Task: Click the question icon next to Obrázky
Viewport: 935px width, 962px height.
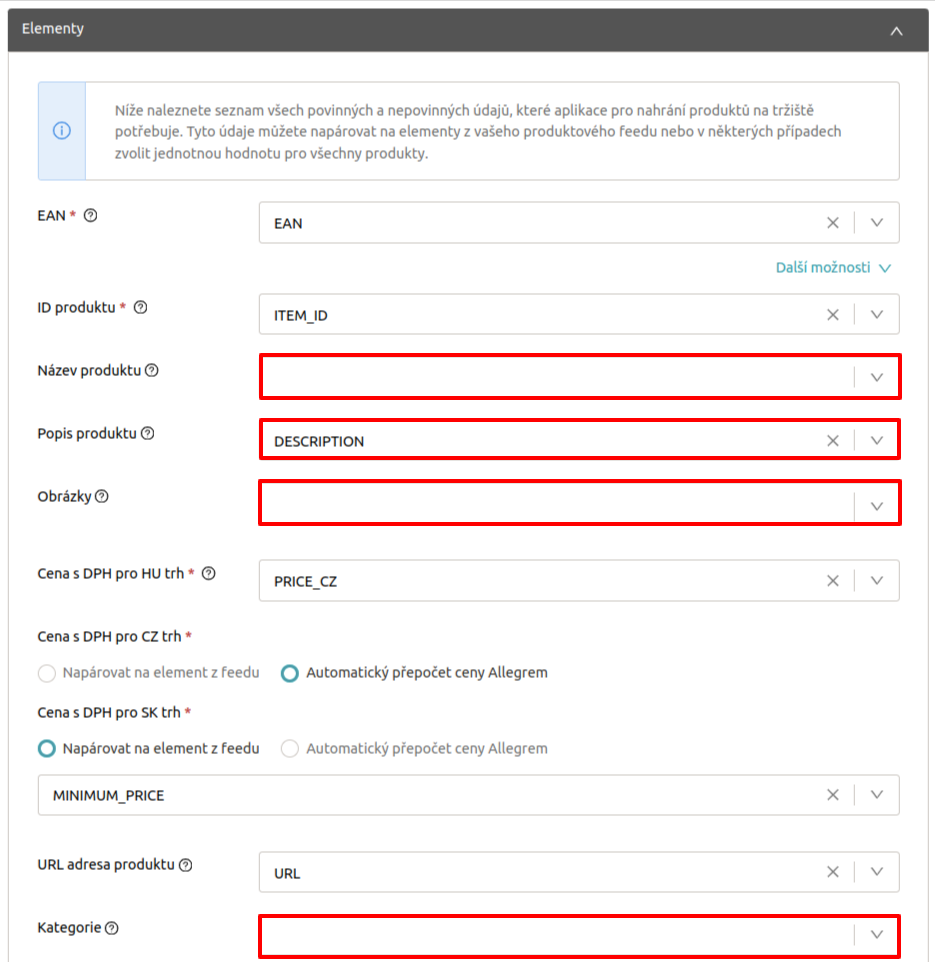Action: 101,496
